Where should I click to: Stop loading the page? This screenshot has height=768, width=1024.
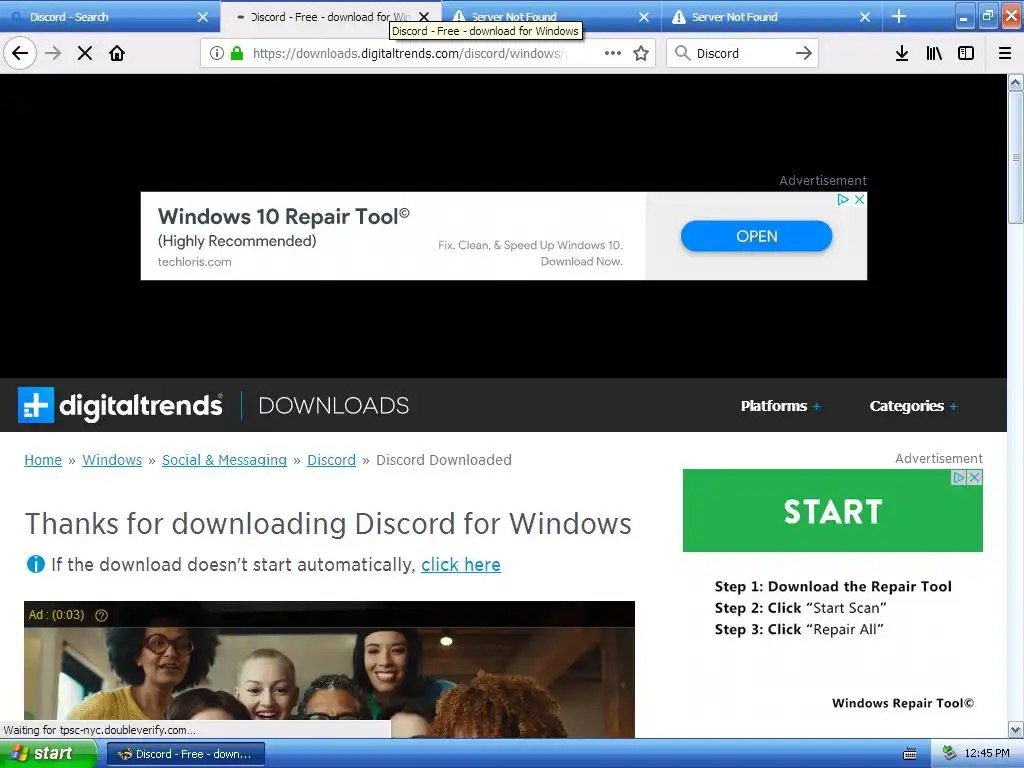pos(85,53)
